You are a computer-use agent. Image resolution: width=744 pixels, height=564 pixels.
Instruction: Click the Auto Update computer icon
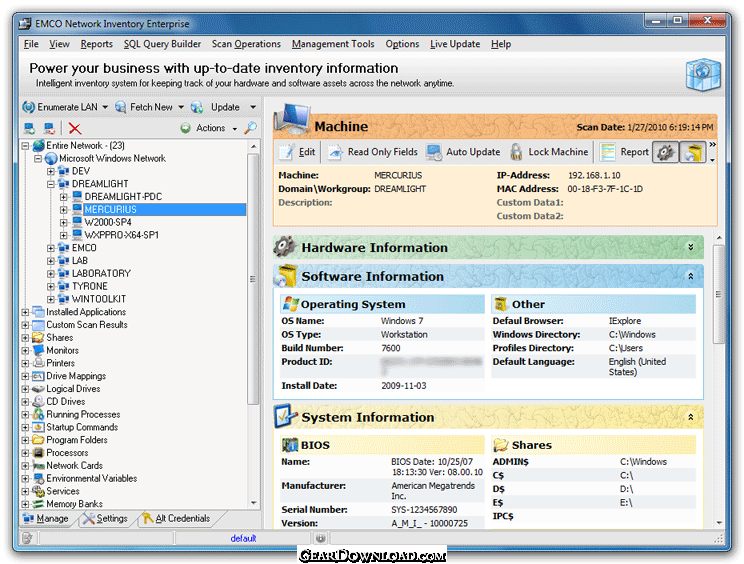pyautogui.click(x=434, y=152)
